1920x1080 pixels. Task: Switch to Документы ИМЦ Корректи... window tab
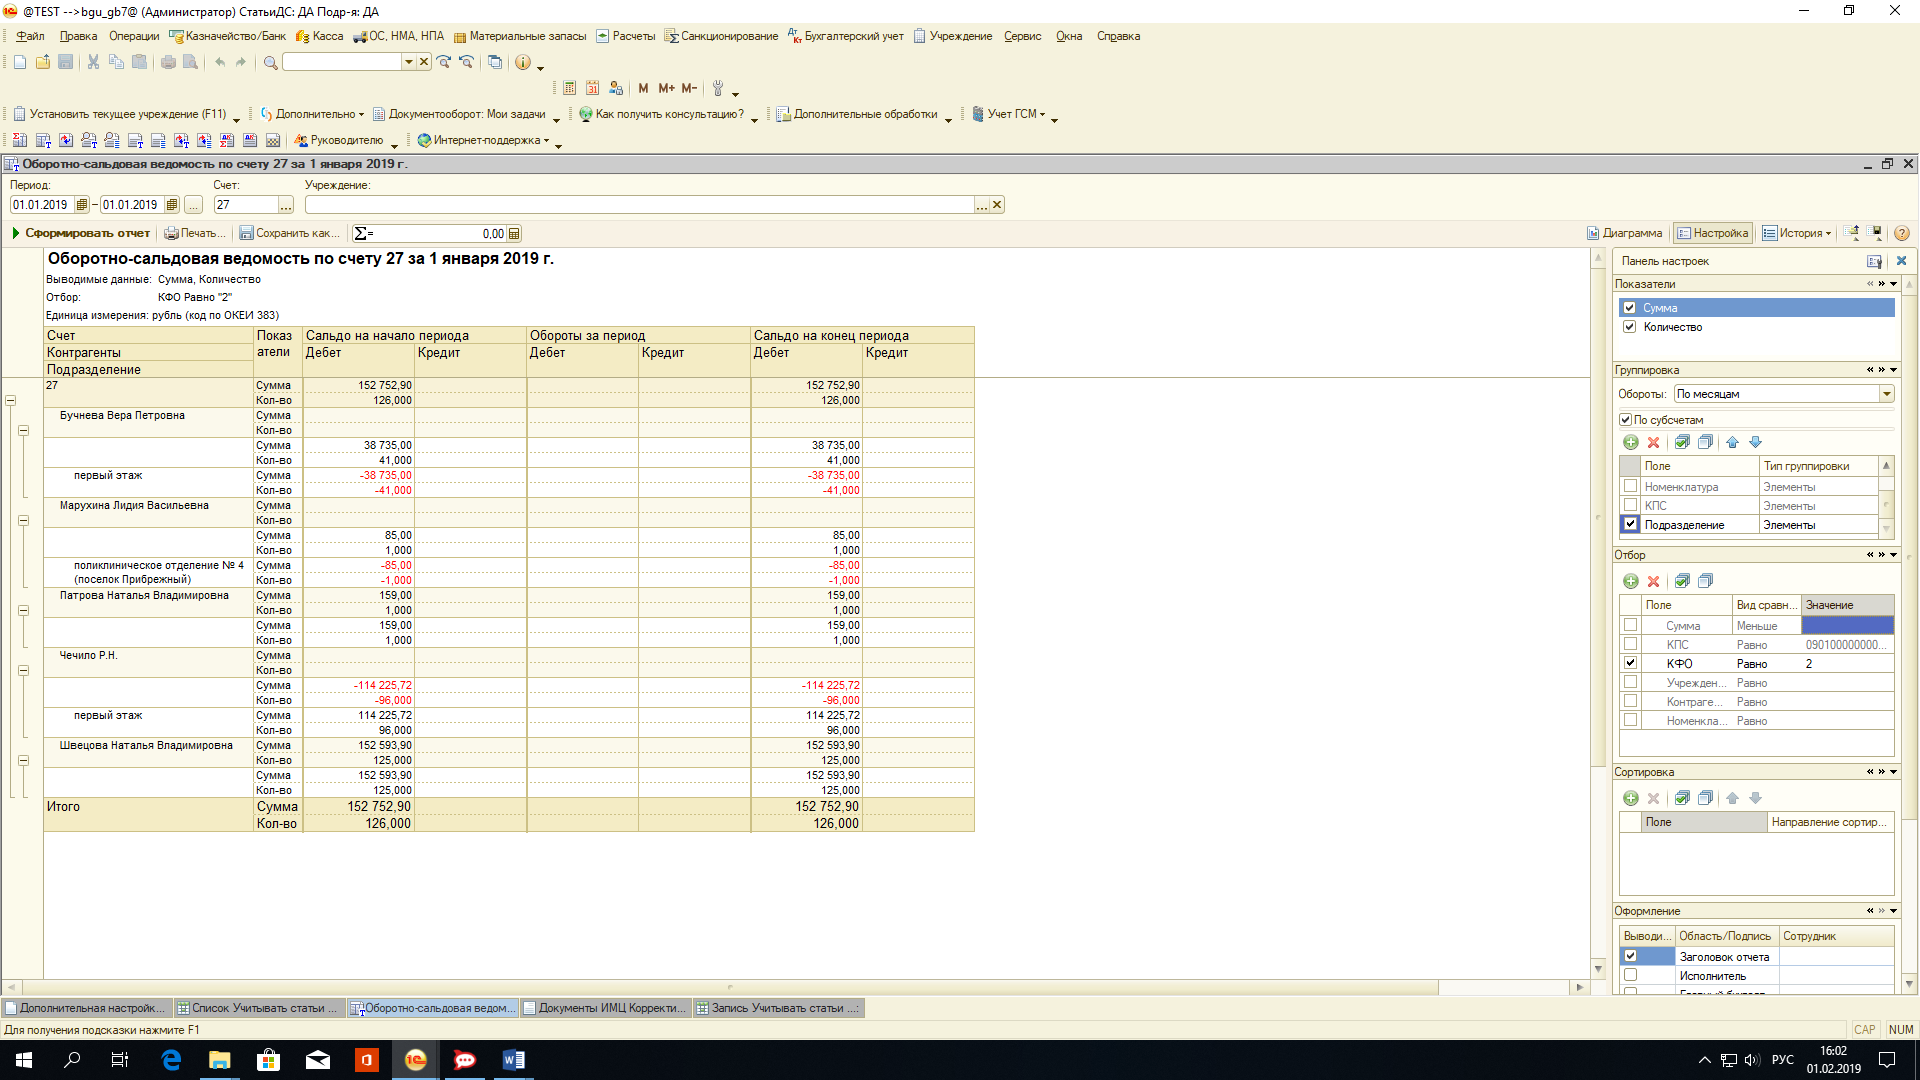click(x=605, y=1008)
